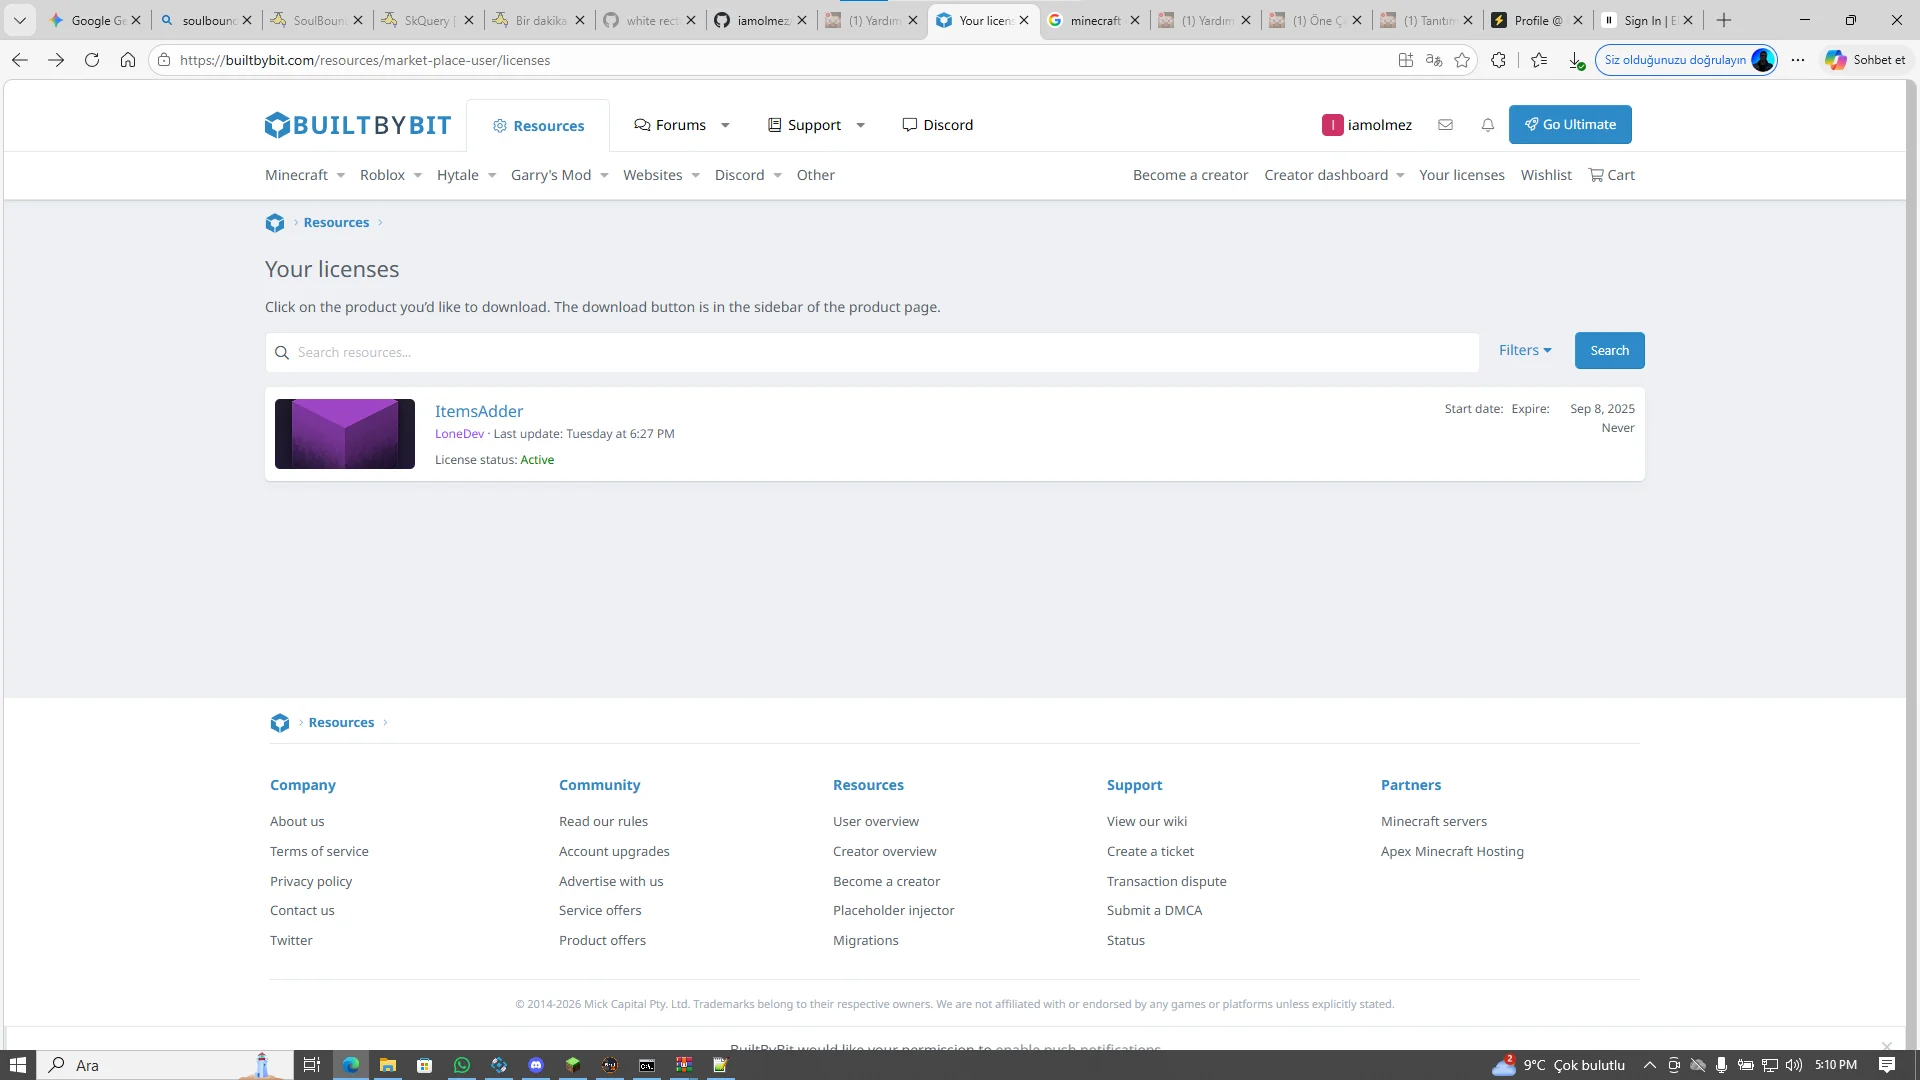Open Become a creator in navbar

[x=1190, y=175]
